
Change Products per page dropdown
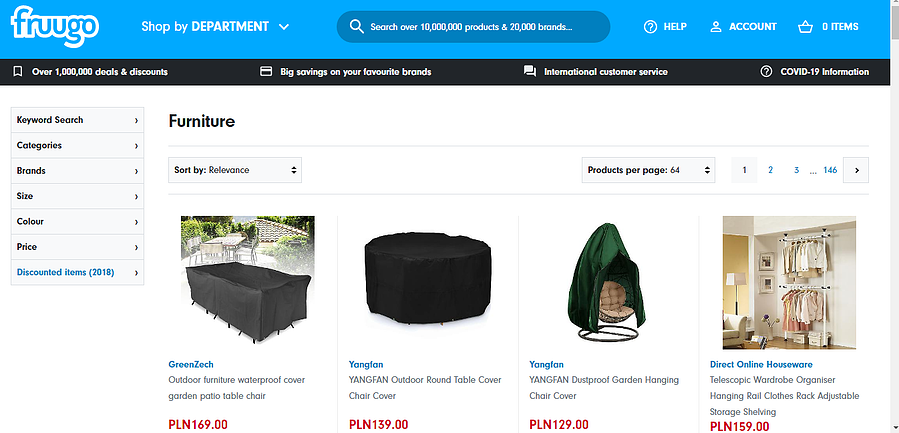point(648,170)
